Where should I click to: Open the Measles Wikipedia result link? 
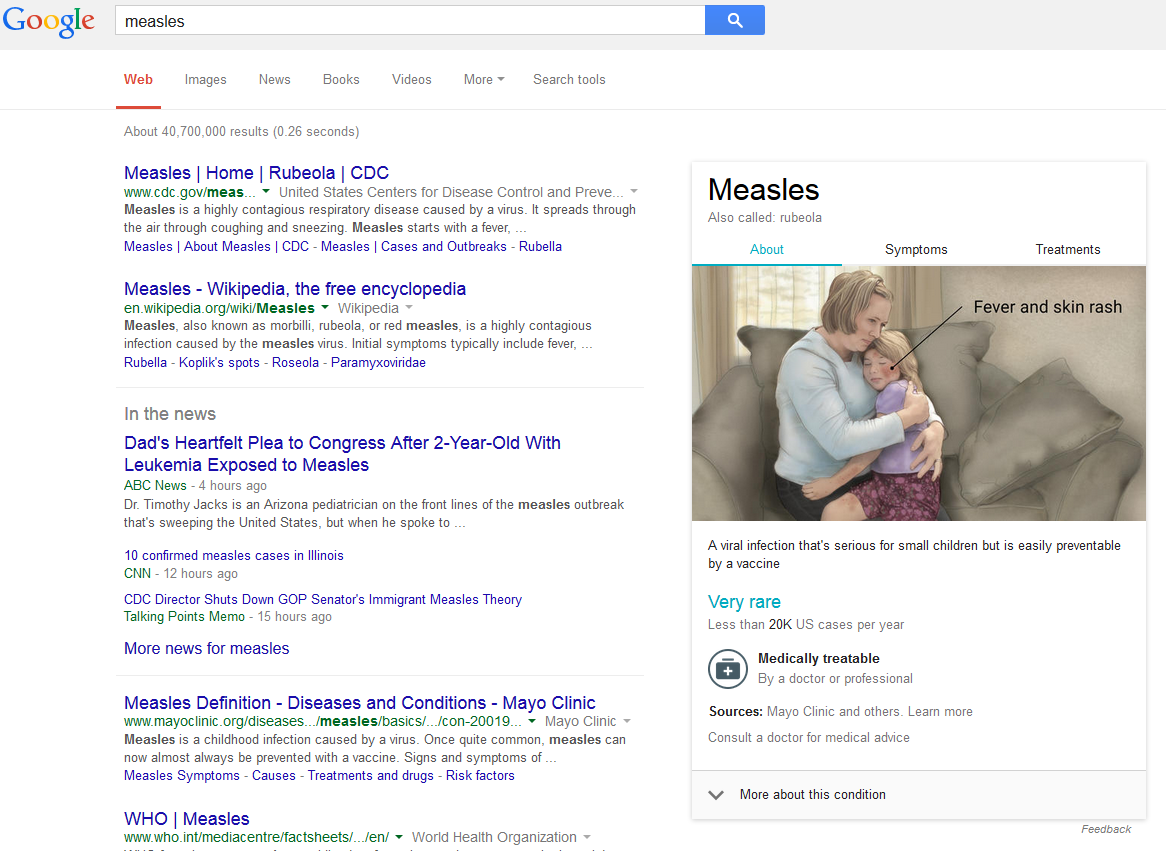(295, 289)
